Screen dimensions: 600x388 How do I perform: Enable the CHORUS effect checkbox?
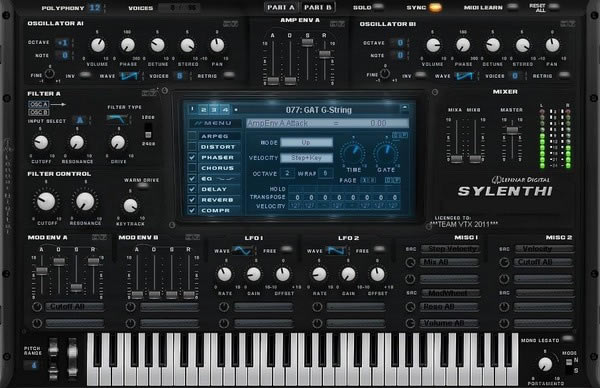[x=192, y=168]
